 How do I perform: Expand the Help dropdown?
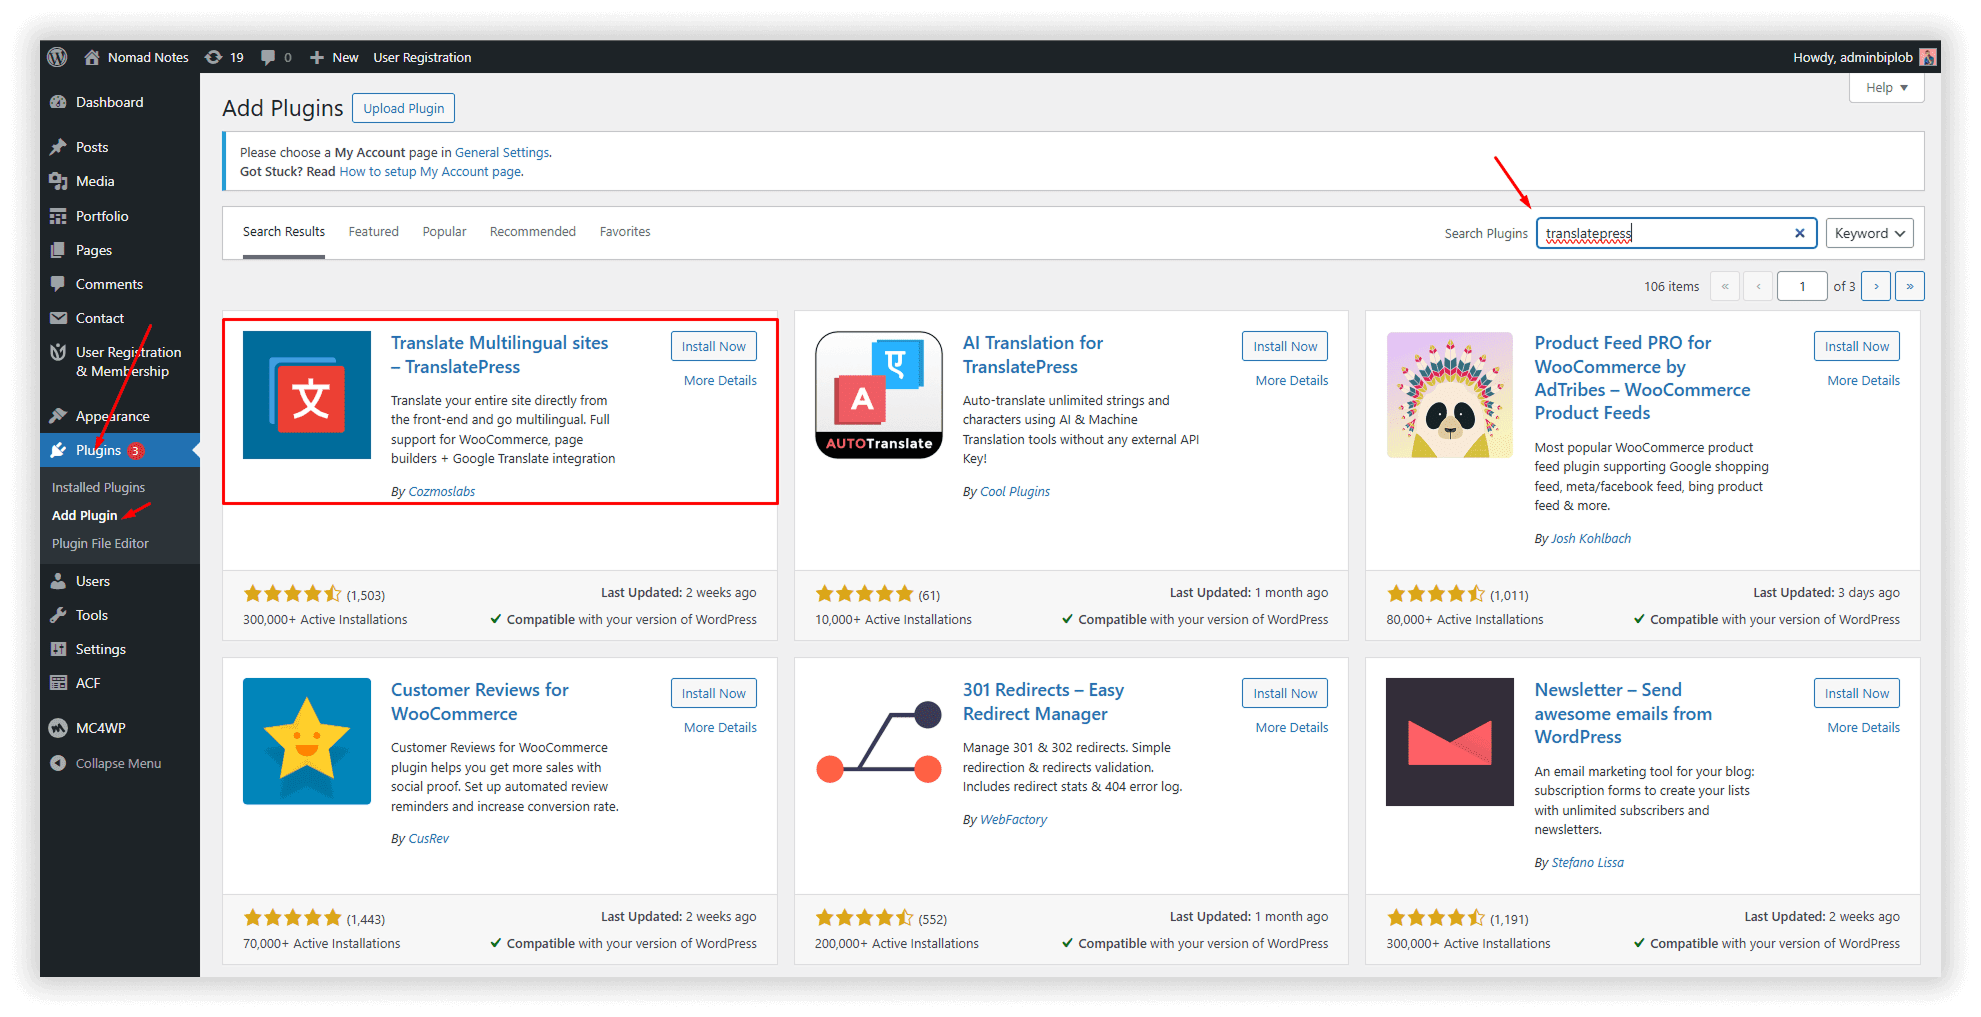(1886, 87)
